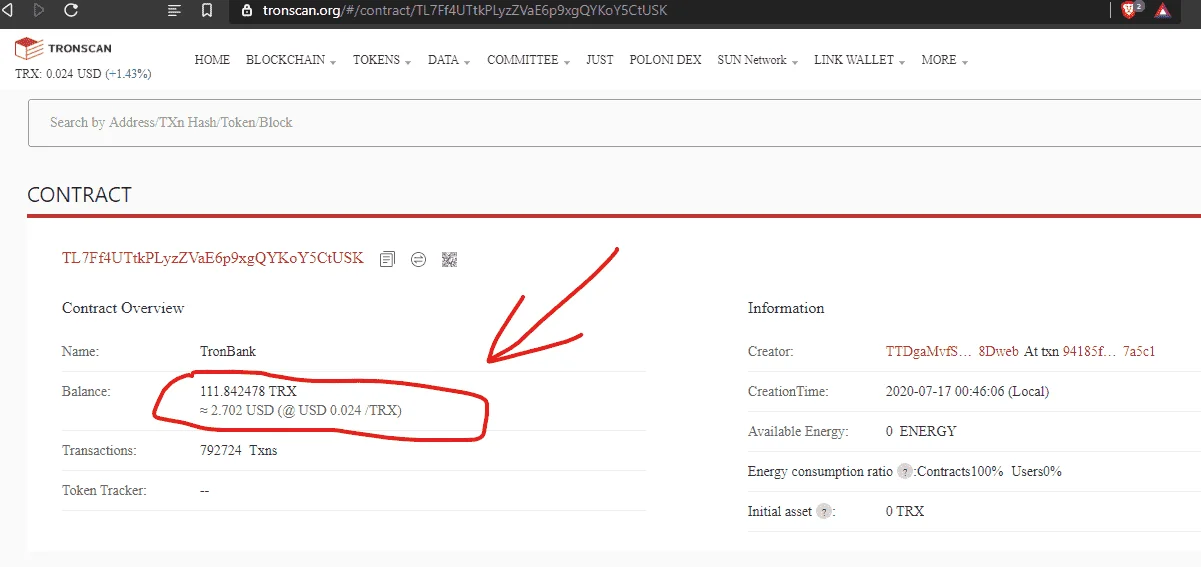Viewport: 1201px width, 567px height.
Task: Open the reader mode icon in the address bar
Action: (x=174, y=11)
